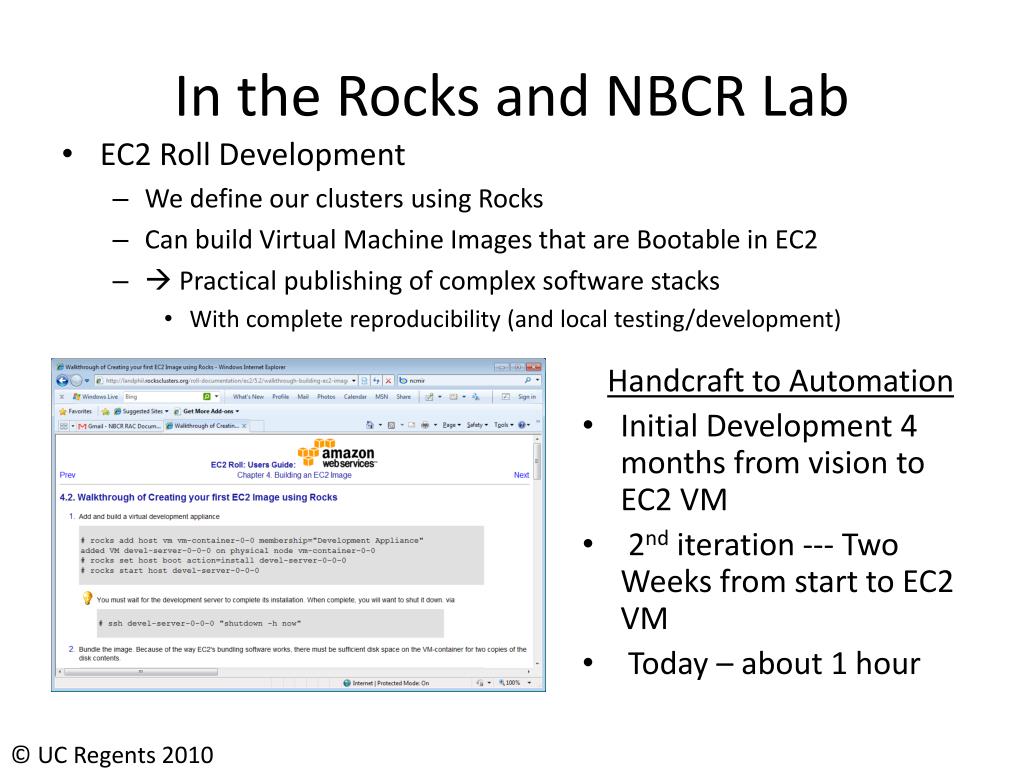
Task: Select the Walkthrough of Creatin... tab
Action: click(205, 426)
